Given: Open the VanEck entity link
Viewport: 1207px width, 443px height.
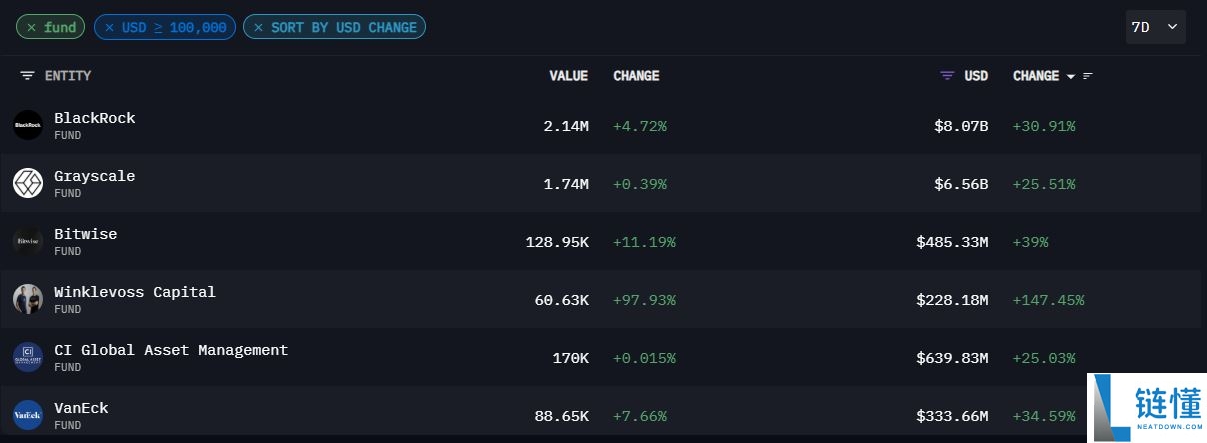Looking at the screenshot, I should (81, 408).
